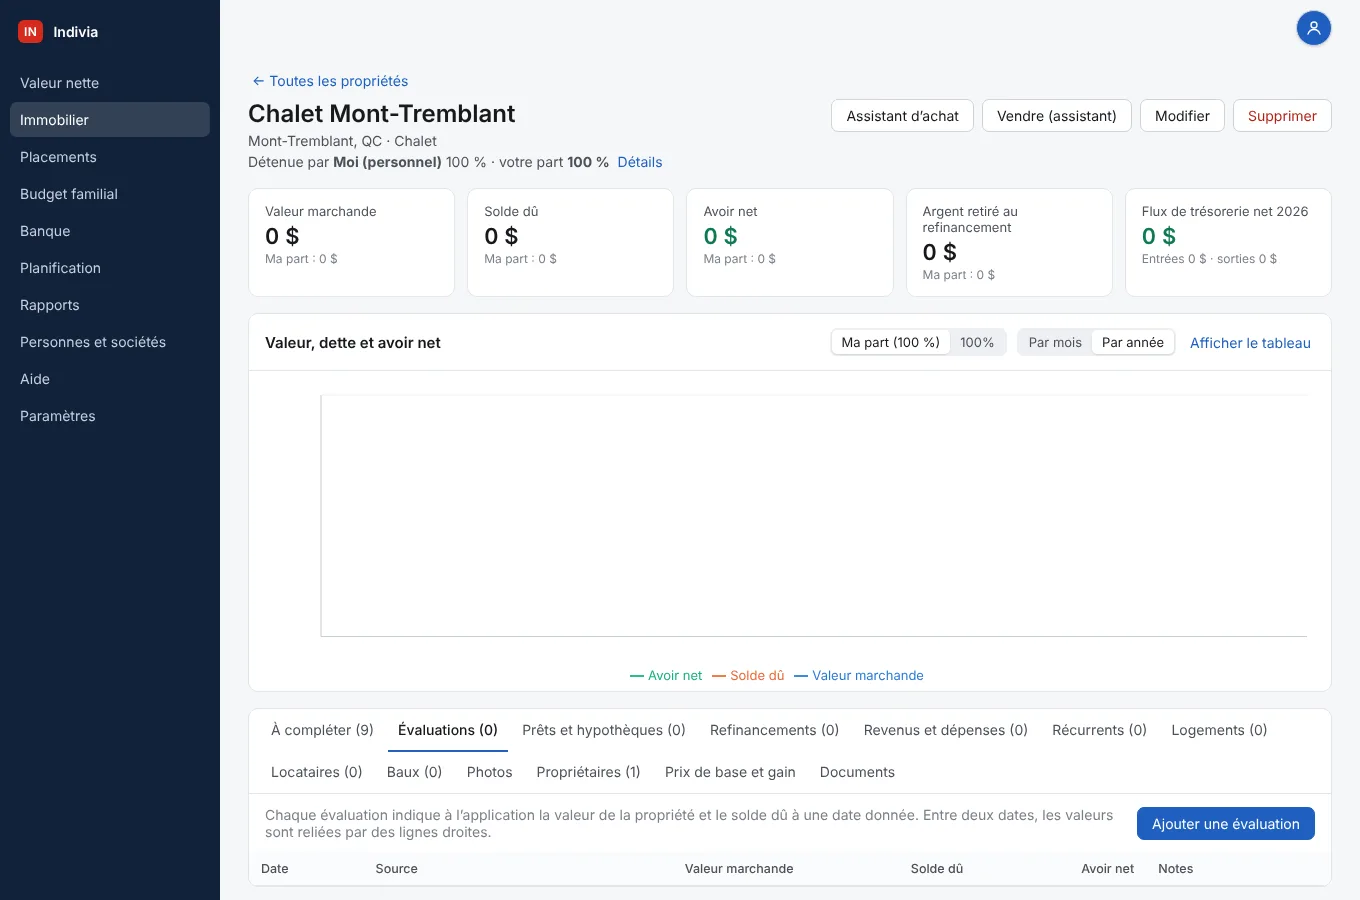Open the Locataires (0) tab
Screen dimensions: 1360x900
(x=316, y=772)
